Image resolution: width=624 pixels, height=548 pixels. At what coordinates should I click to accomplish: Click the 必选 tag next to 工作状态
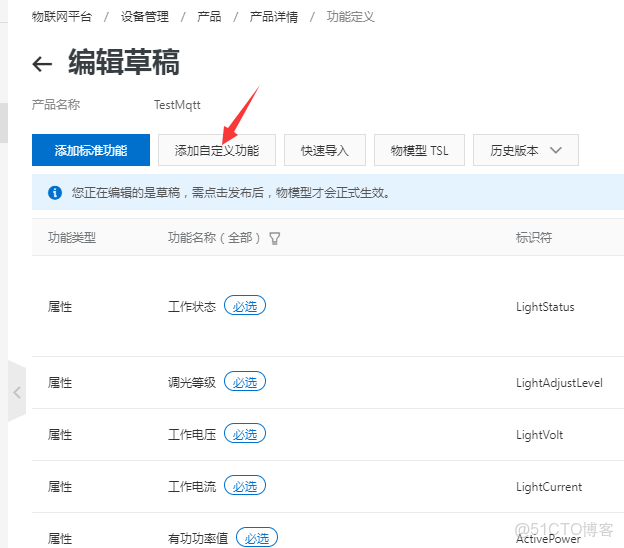click(245, 306)
